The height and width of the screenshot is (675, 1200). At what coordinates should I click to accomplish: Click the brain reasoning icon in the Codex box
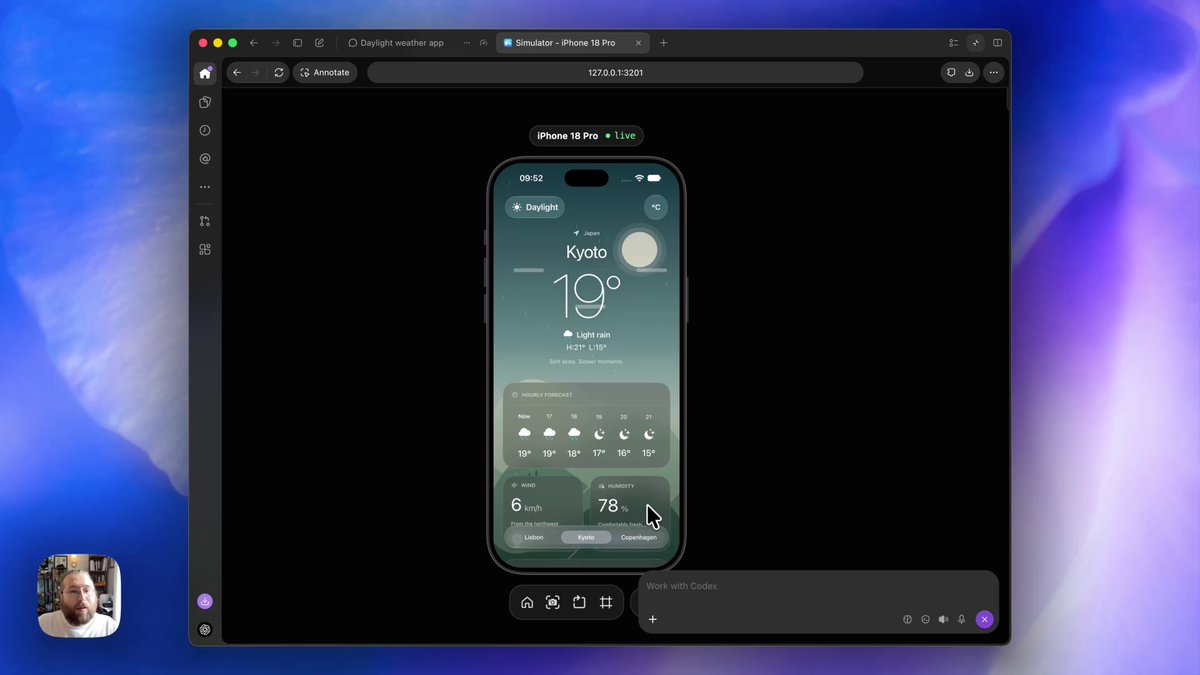point(908,619)
